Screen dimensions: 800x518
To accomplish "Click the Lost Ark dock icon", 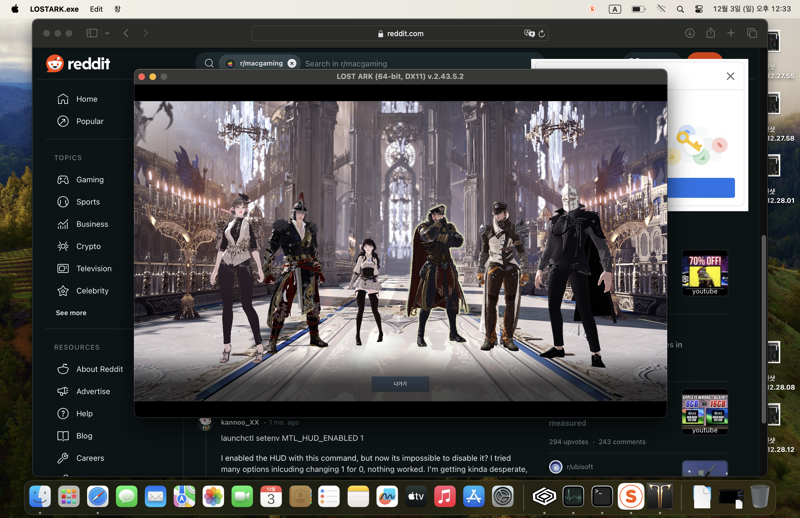I will pyautogui.click(x=660, y=496).
